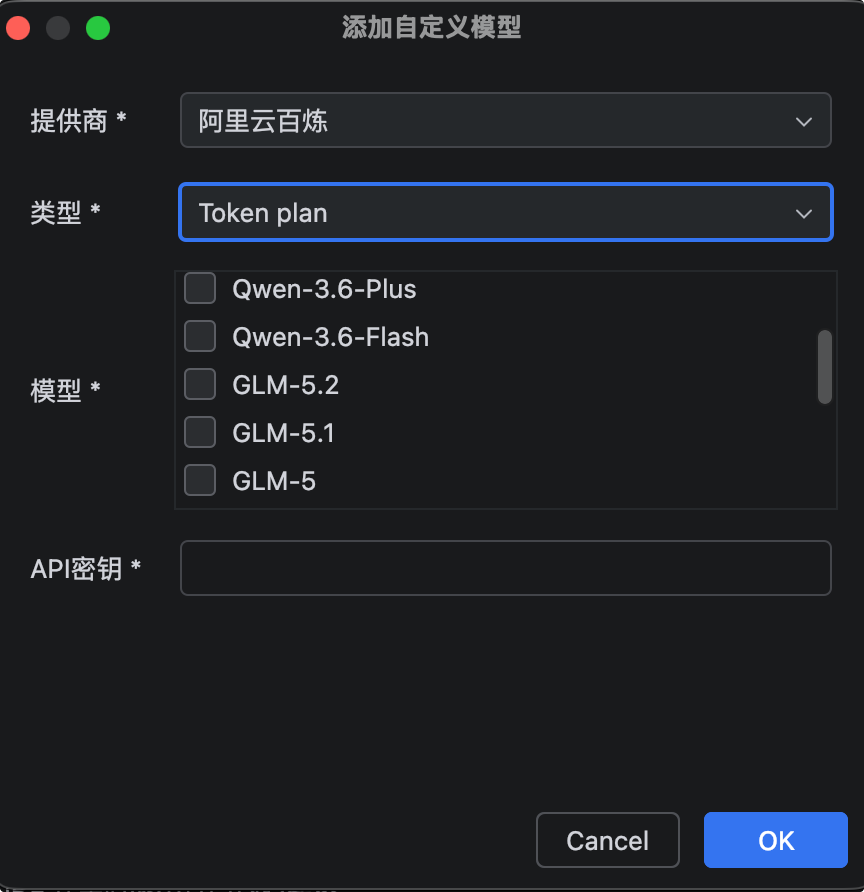
Task: Toggle the GLM-5 checkbox
Action: tap(200, 480)
